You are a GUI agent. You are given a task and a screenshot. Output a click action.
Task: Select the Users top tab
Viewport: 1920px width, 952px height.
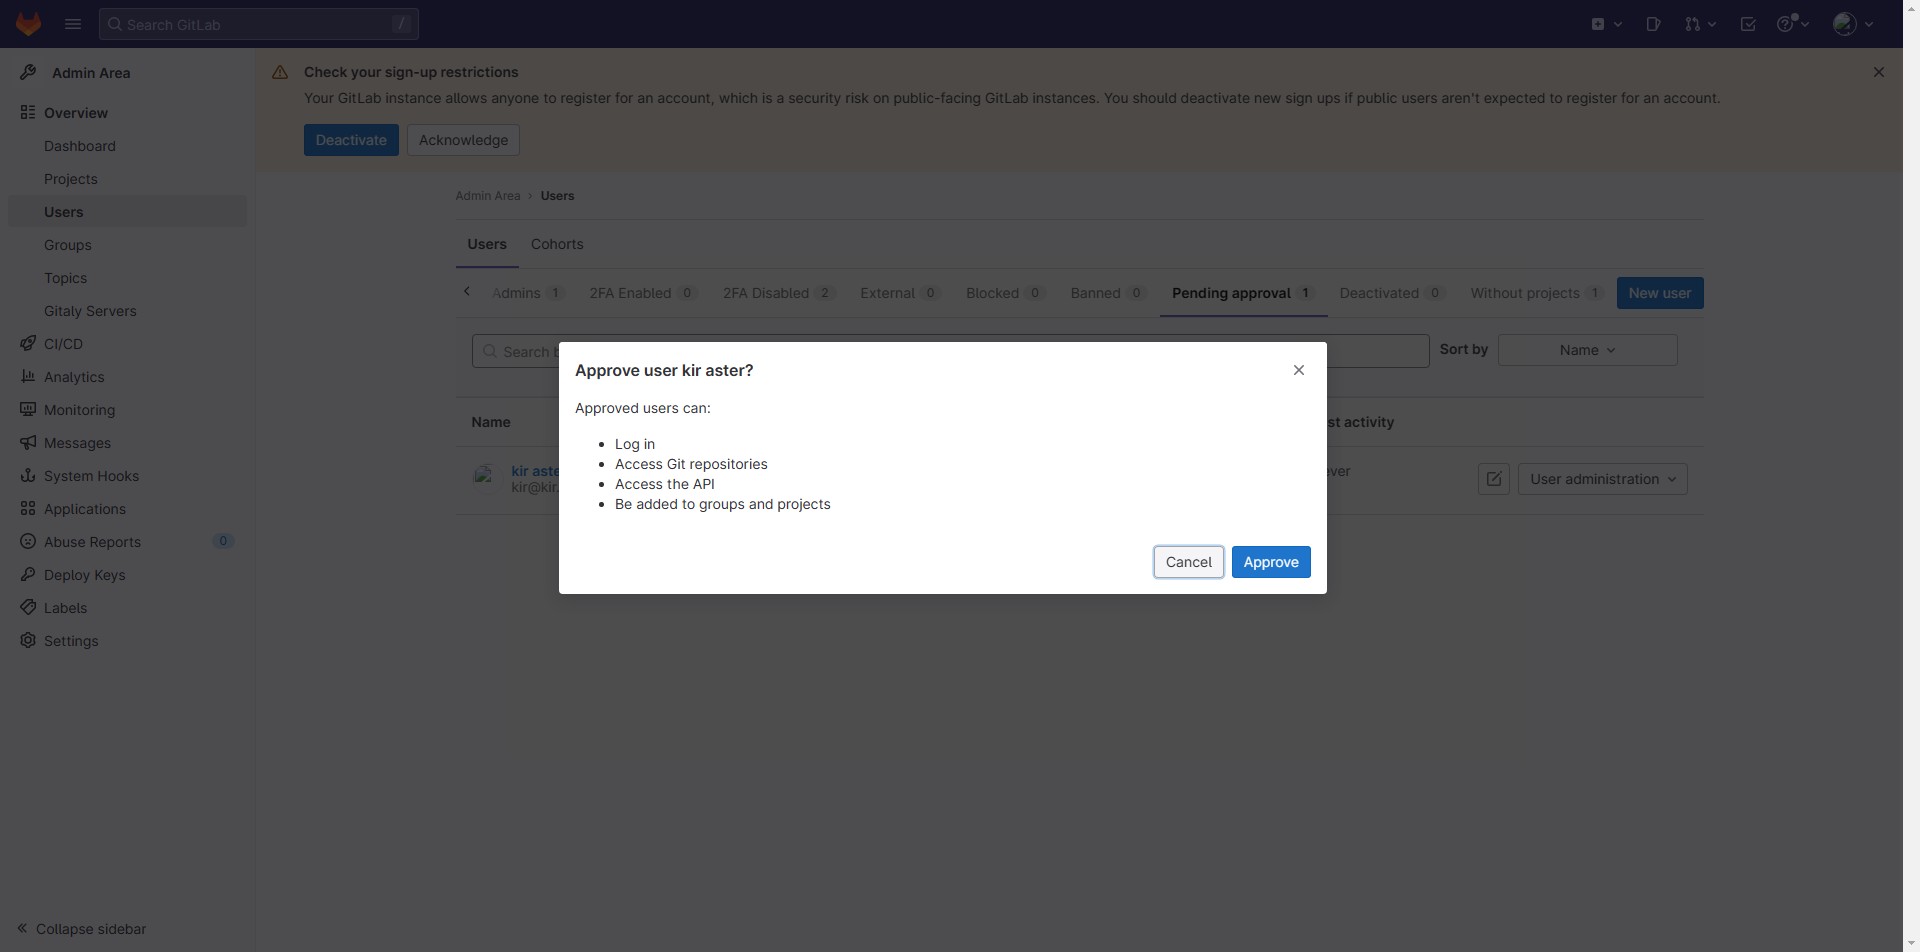[x=487, y=244]
